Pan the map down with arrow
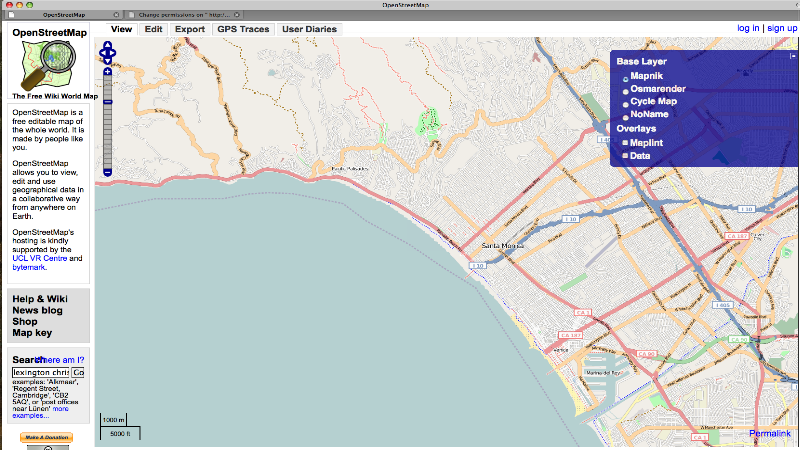The height and width of the screenshot is (450, 800). [107, 58]
